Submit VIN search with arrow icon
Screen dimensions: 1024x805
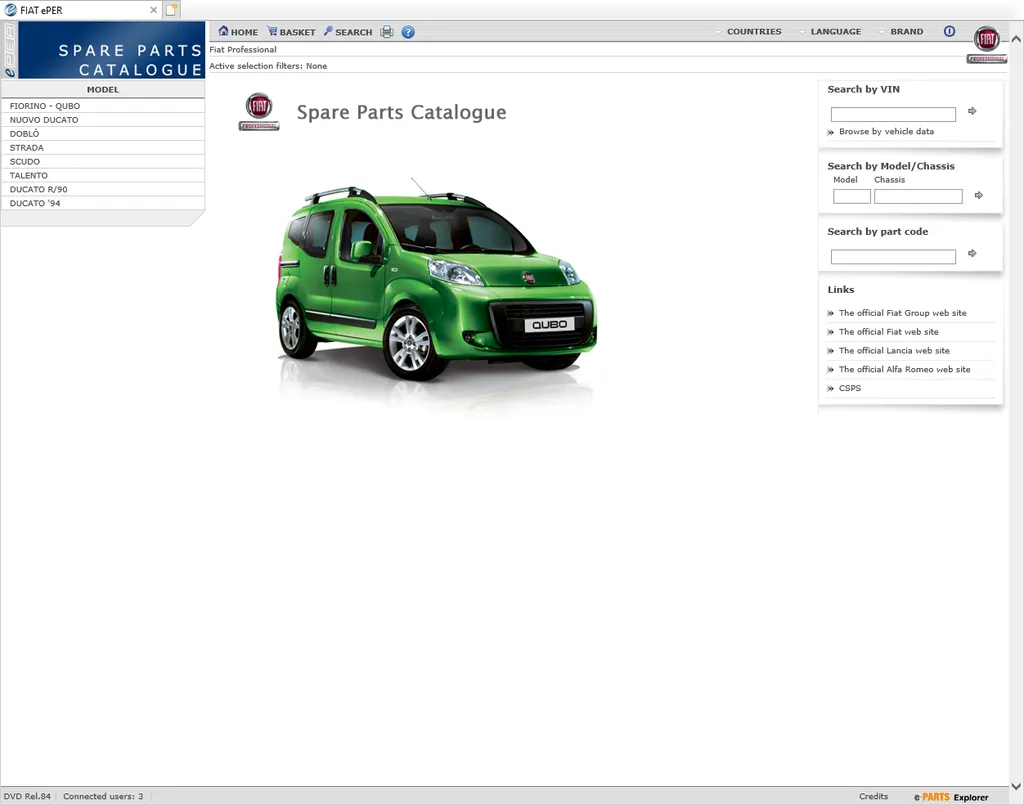972,112
